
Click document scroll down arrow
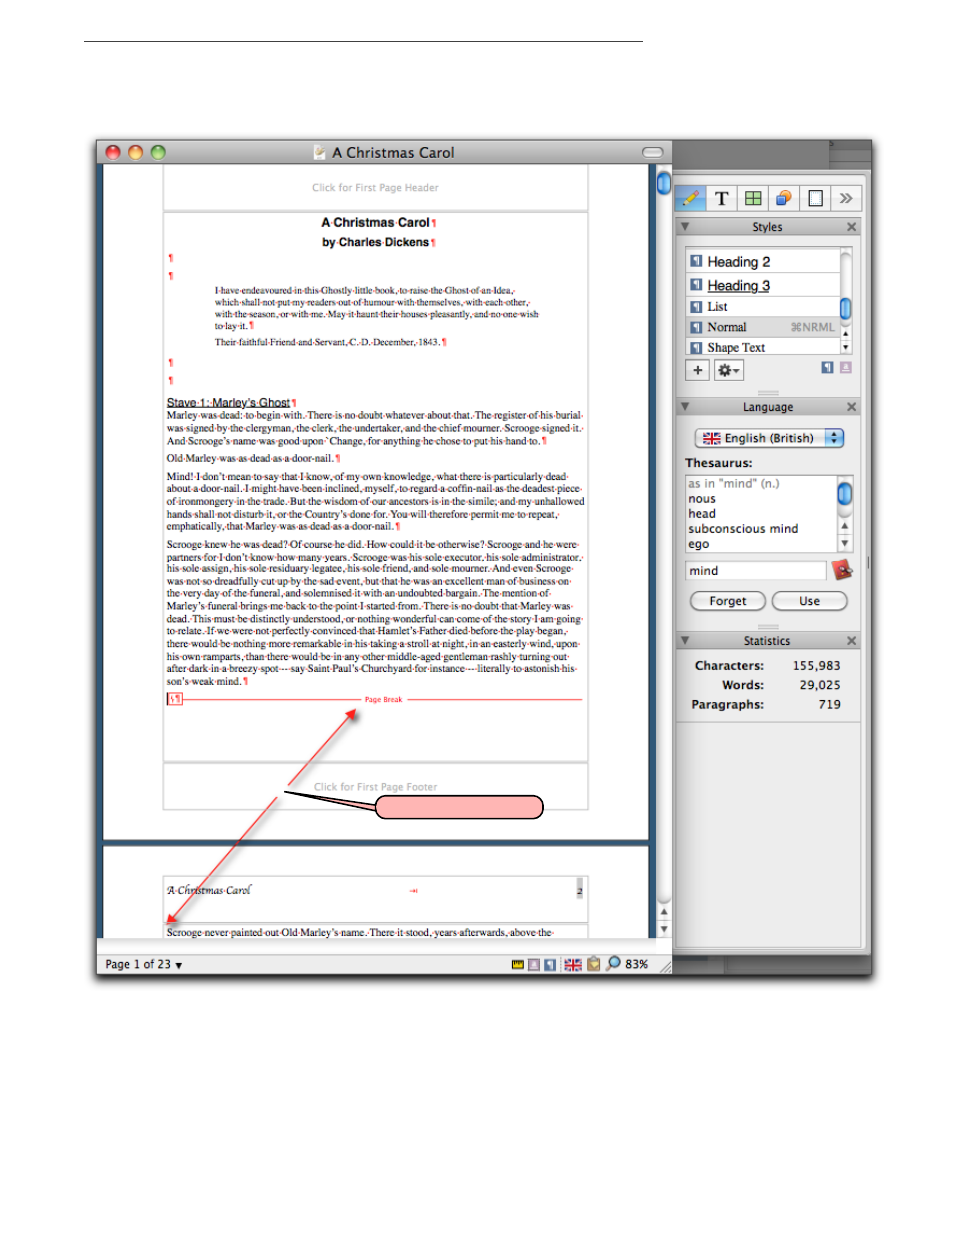point(664,929)
